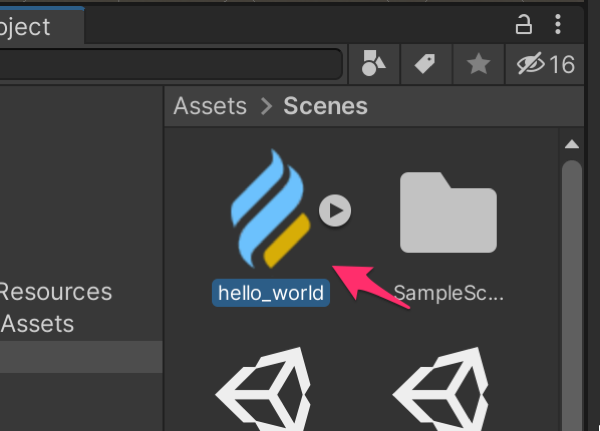This screenshot has height=431, width=600.
Task: Open the SampleScene folder icon
Action: coord(448,212)
